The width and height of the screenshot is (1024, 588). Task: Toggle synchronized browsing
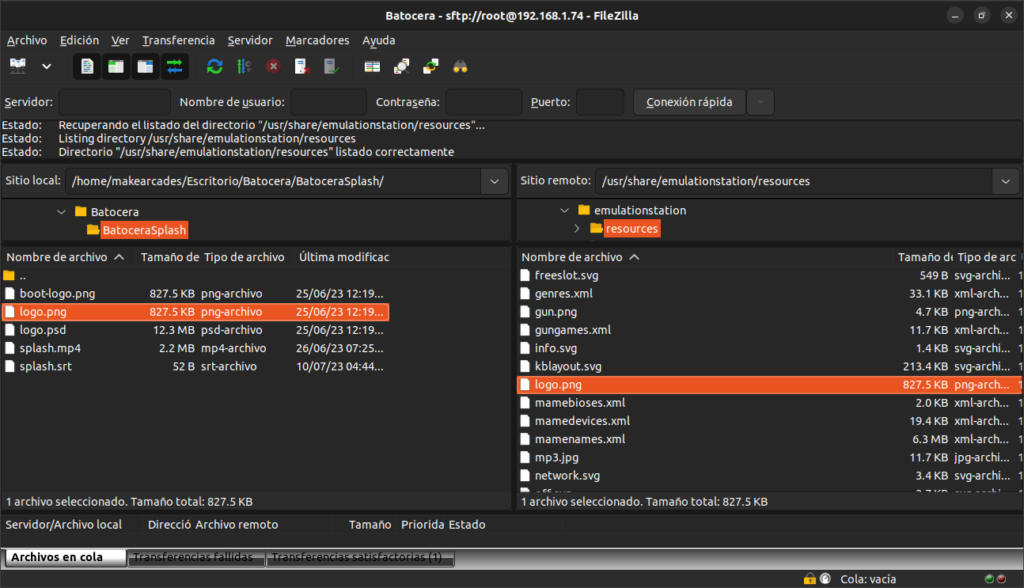(x=431, y=66)
